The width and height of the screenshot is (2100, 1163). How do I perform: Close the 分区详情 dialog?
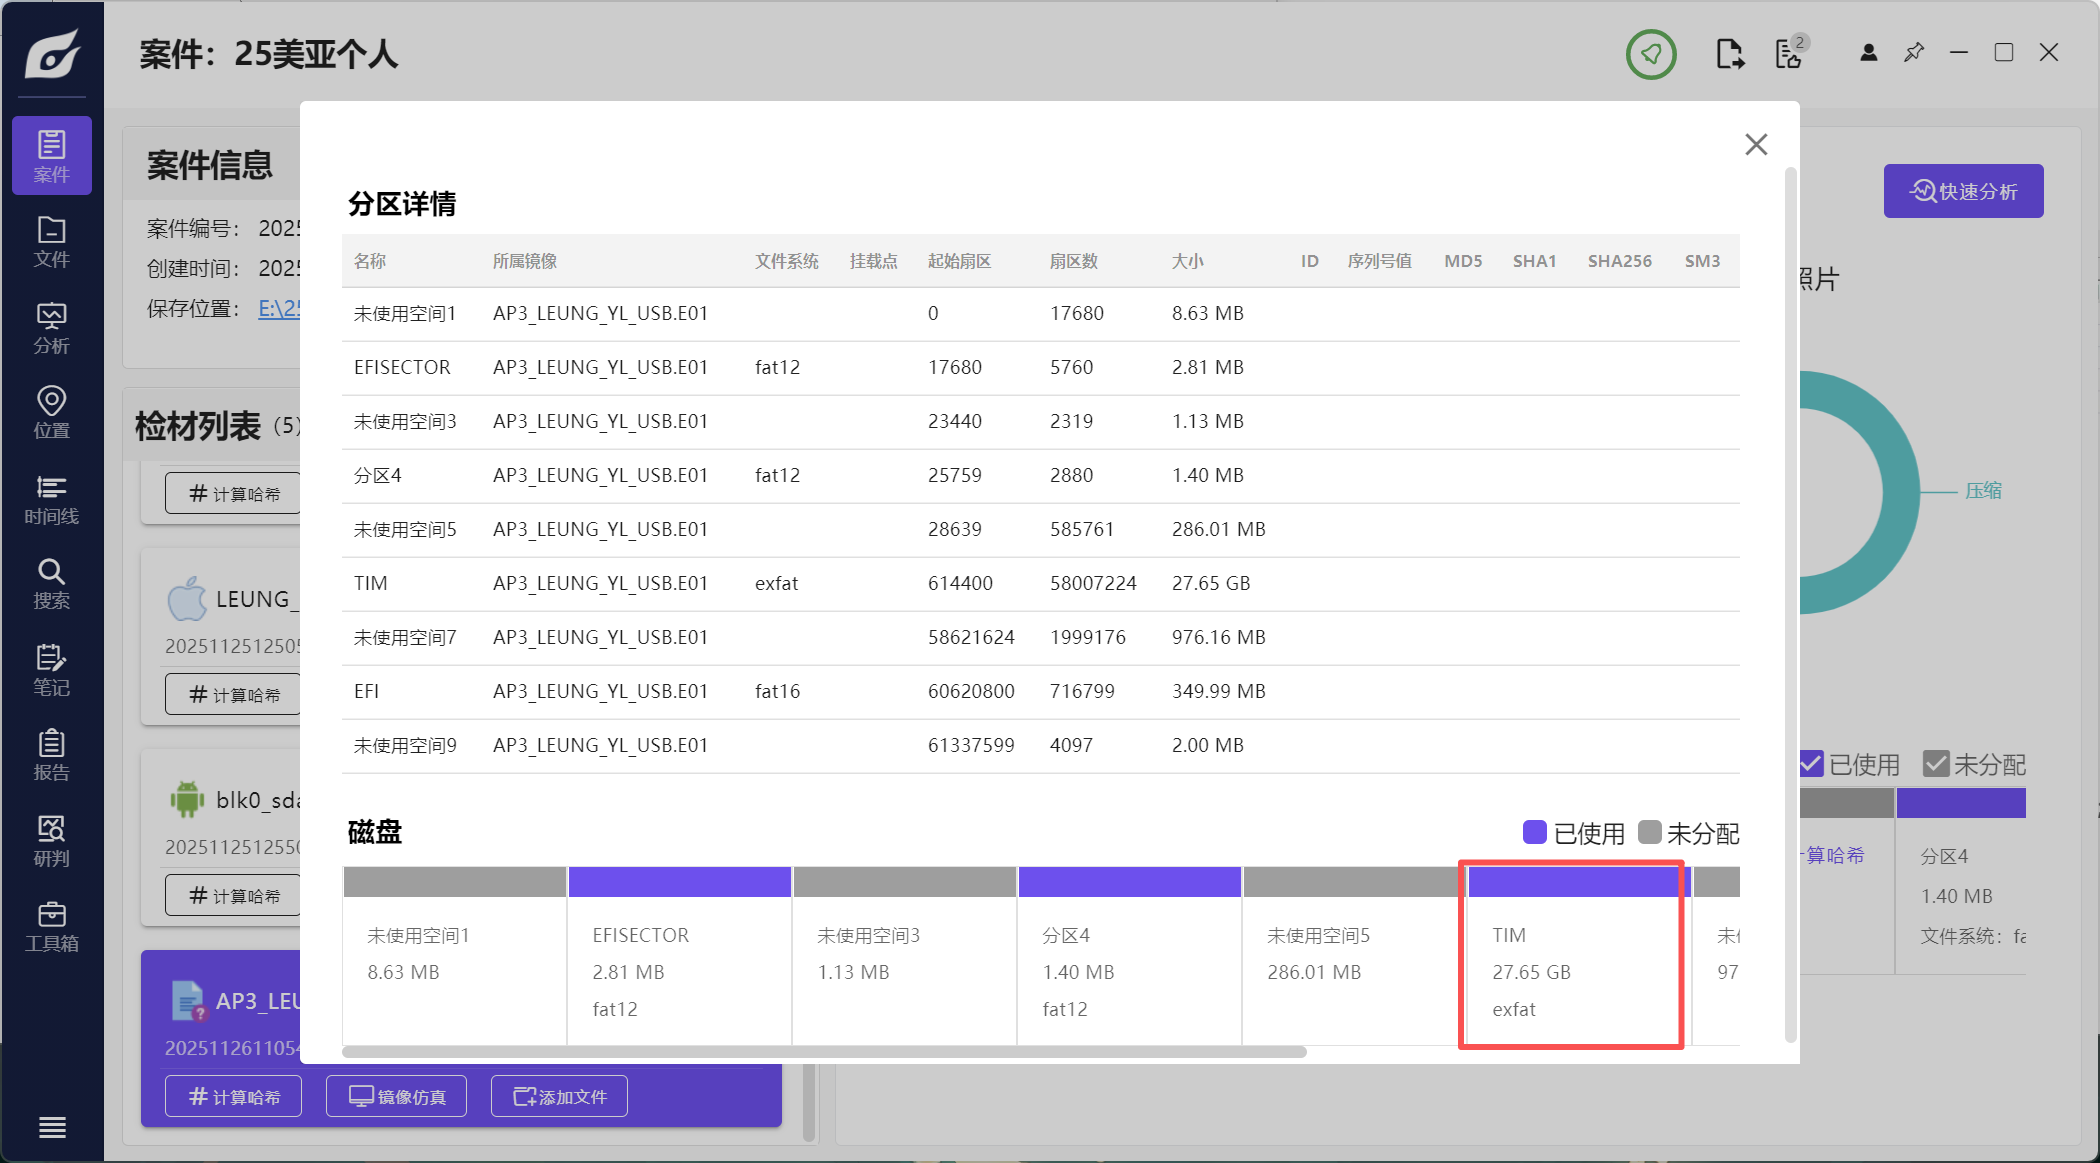pyautogui.click(x=1756, y=145)
